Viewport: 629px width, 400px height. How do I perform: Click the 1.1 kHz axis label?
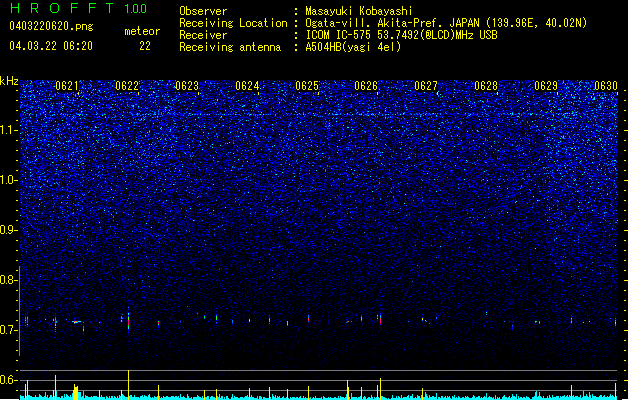pos(9,131)
